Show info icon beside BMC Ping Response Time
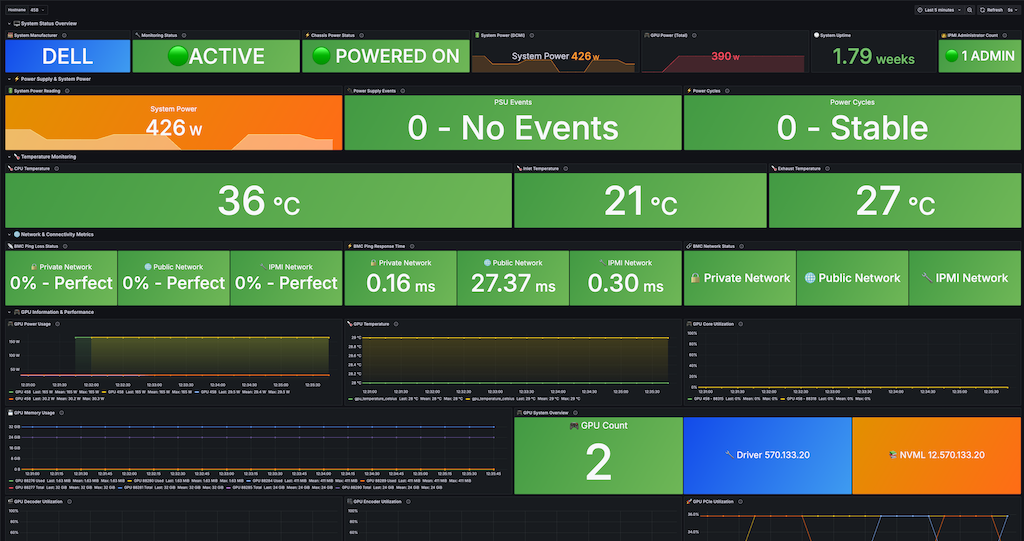Viewport: 1024px width, 541px height. coord(412,246)
